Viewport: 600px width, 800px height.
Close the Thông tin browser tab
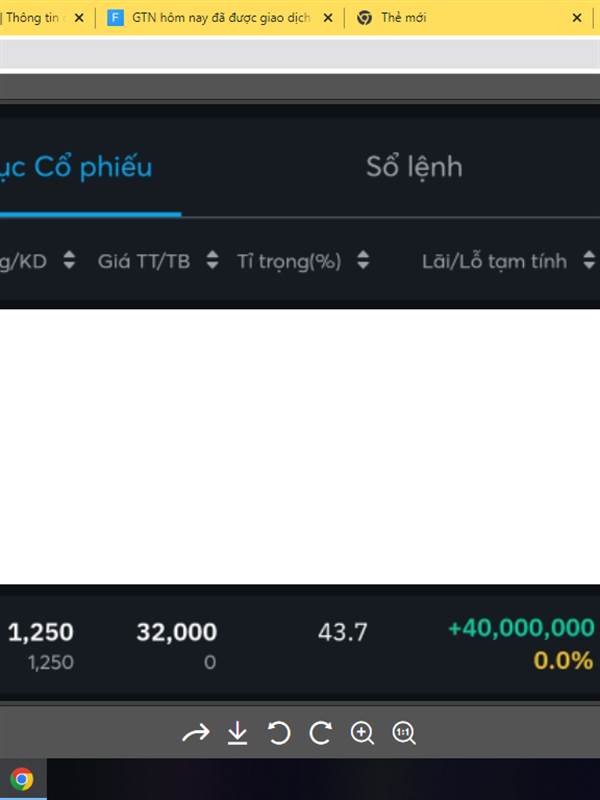point(79,18)
